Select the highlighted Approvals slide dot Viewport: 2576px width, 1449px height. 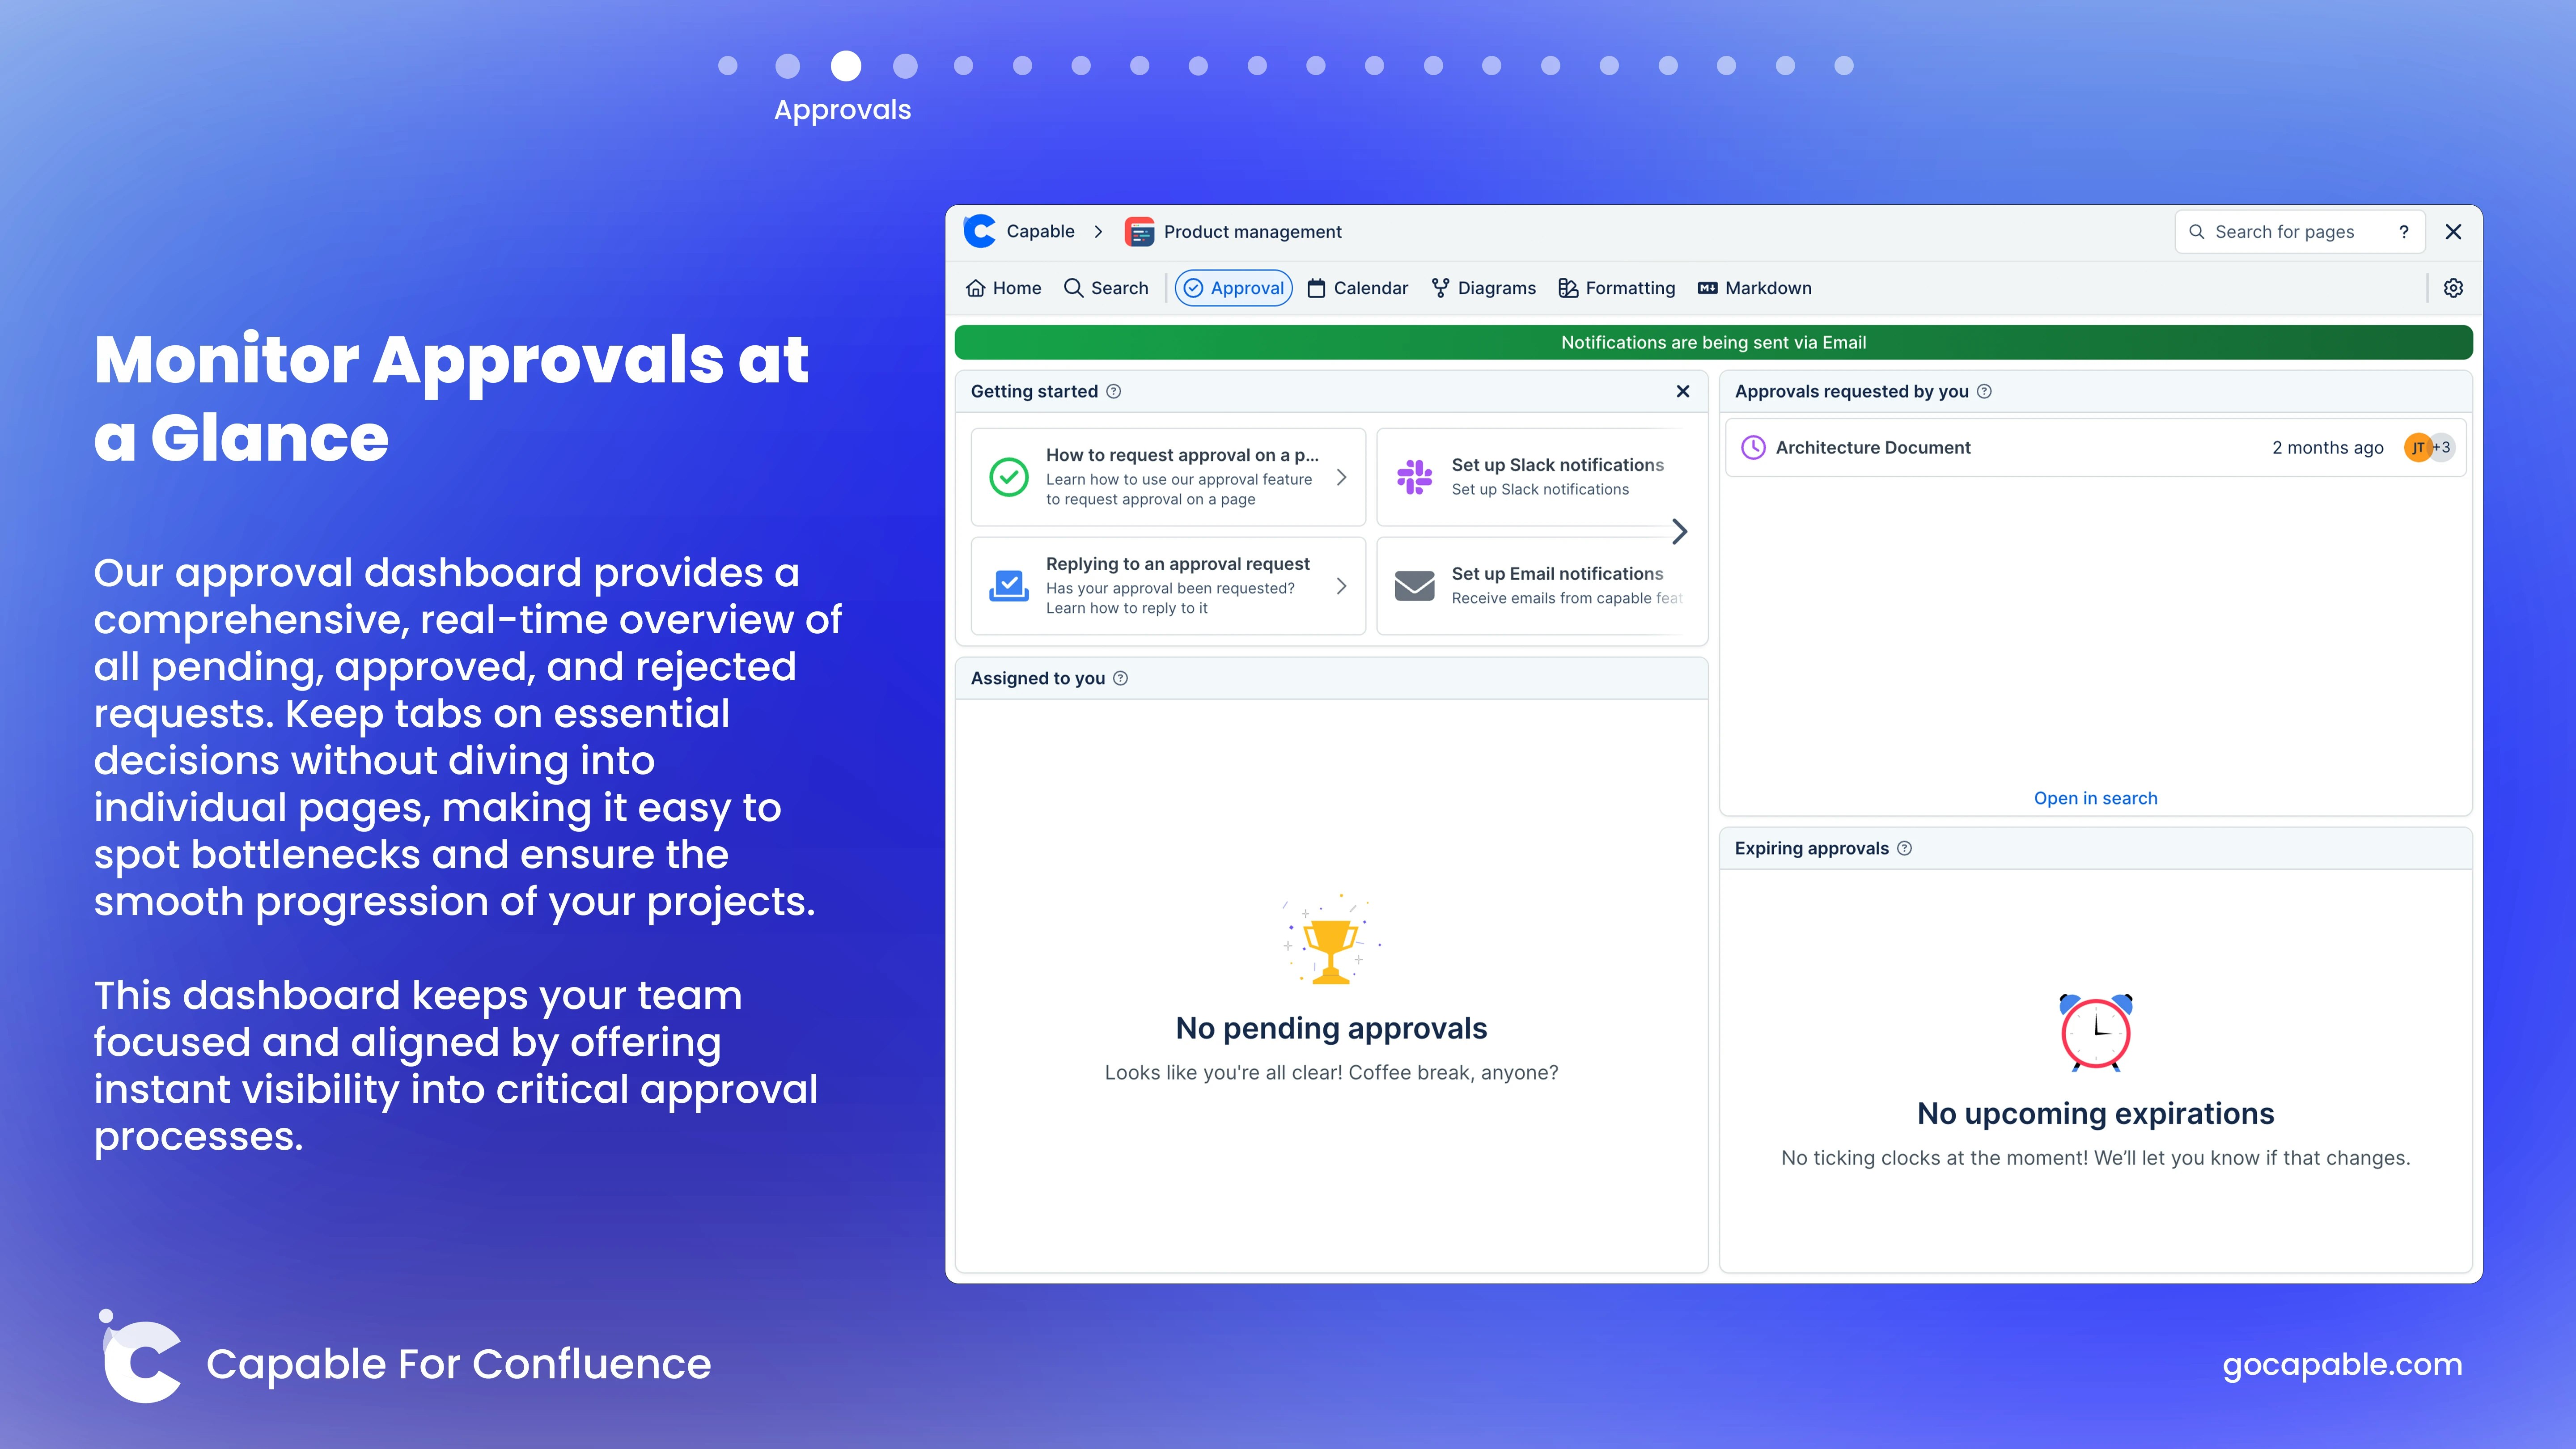point(846,66)
